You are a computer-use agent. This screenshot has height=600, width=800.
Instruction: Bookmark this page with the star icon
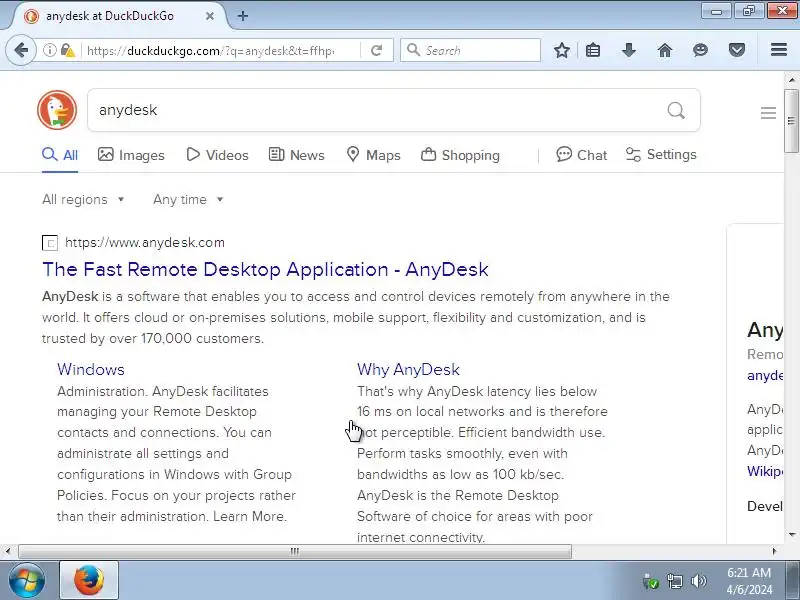(x=562, y=50)
